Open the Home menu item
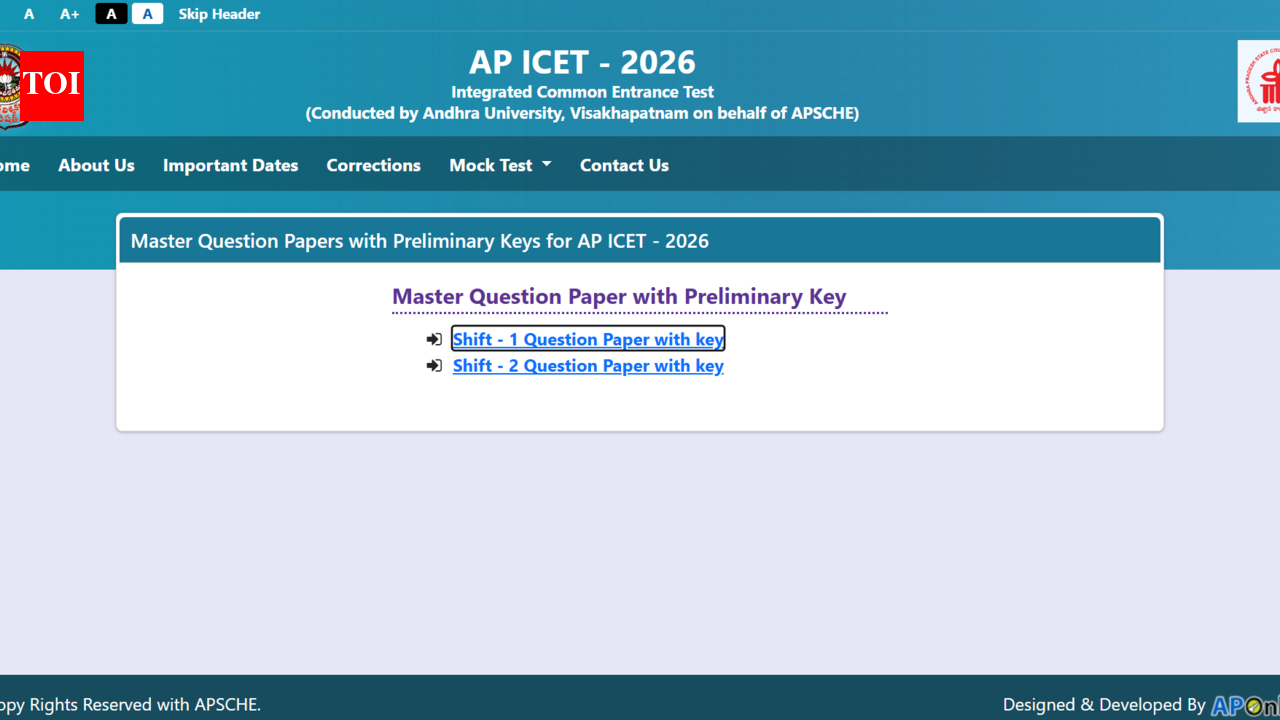1280x720 pixels. click(x=14, y=165)
